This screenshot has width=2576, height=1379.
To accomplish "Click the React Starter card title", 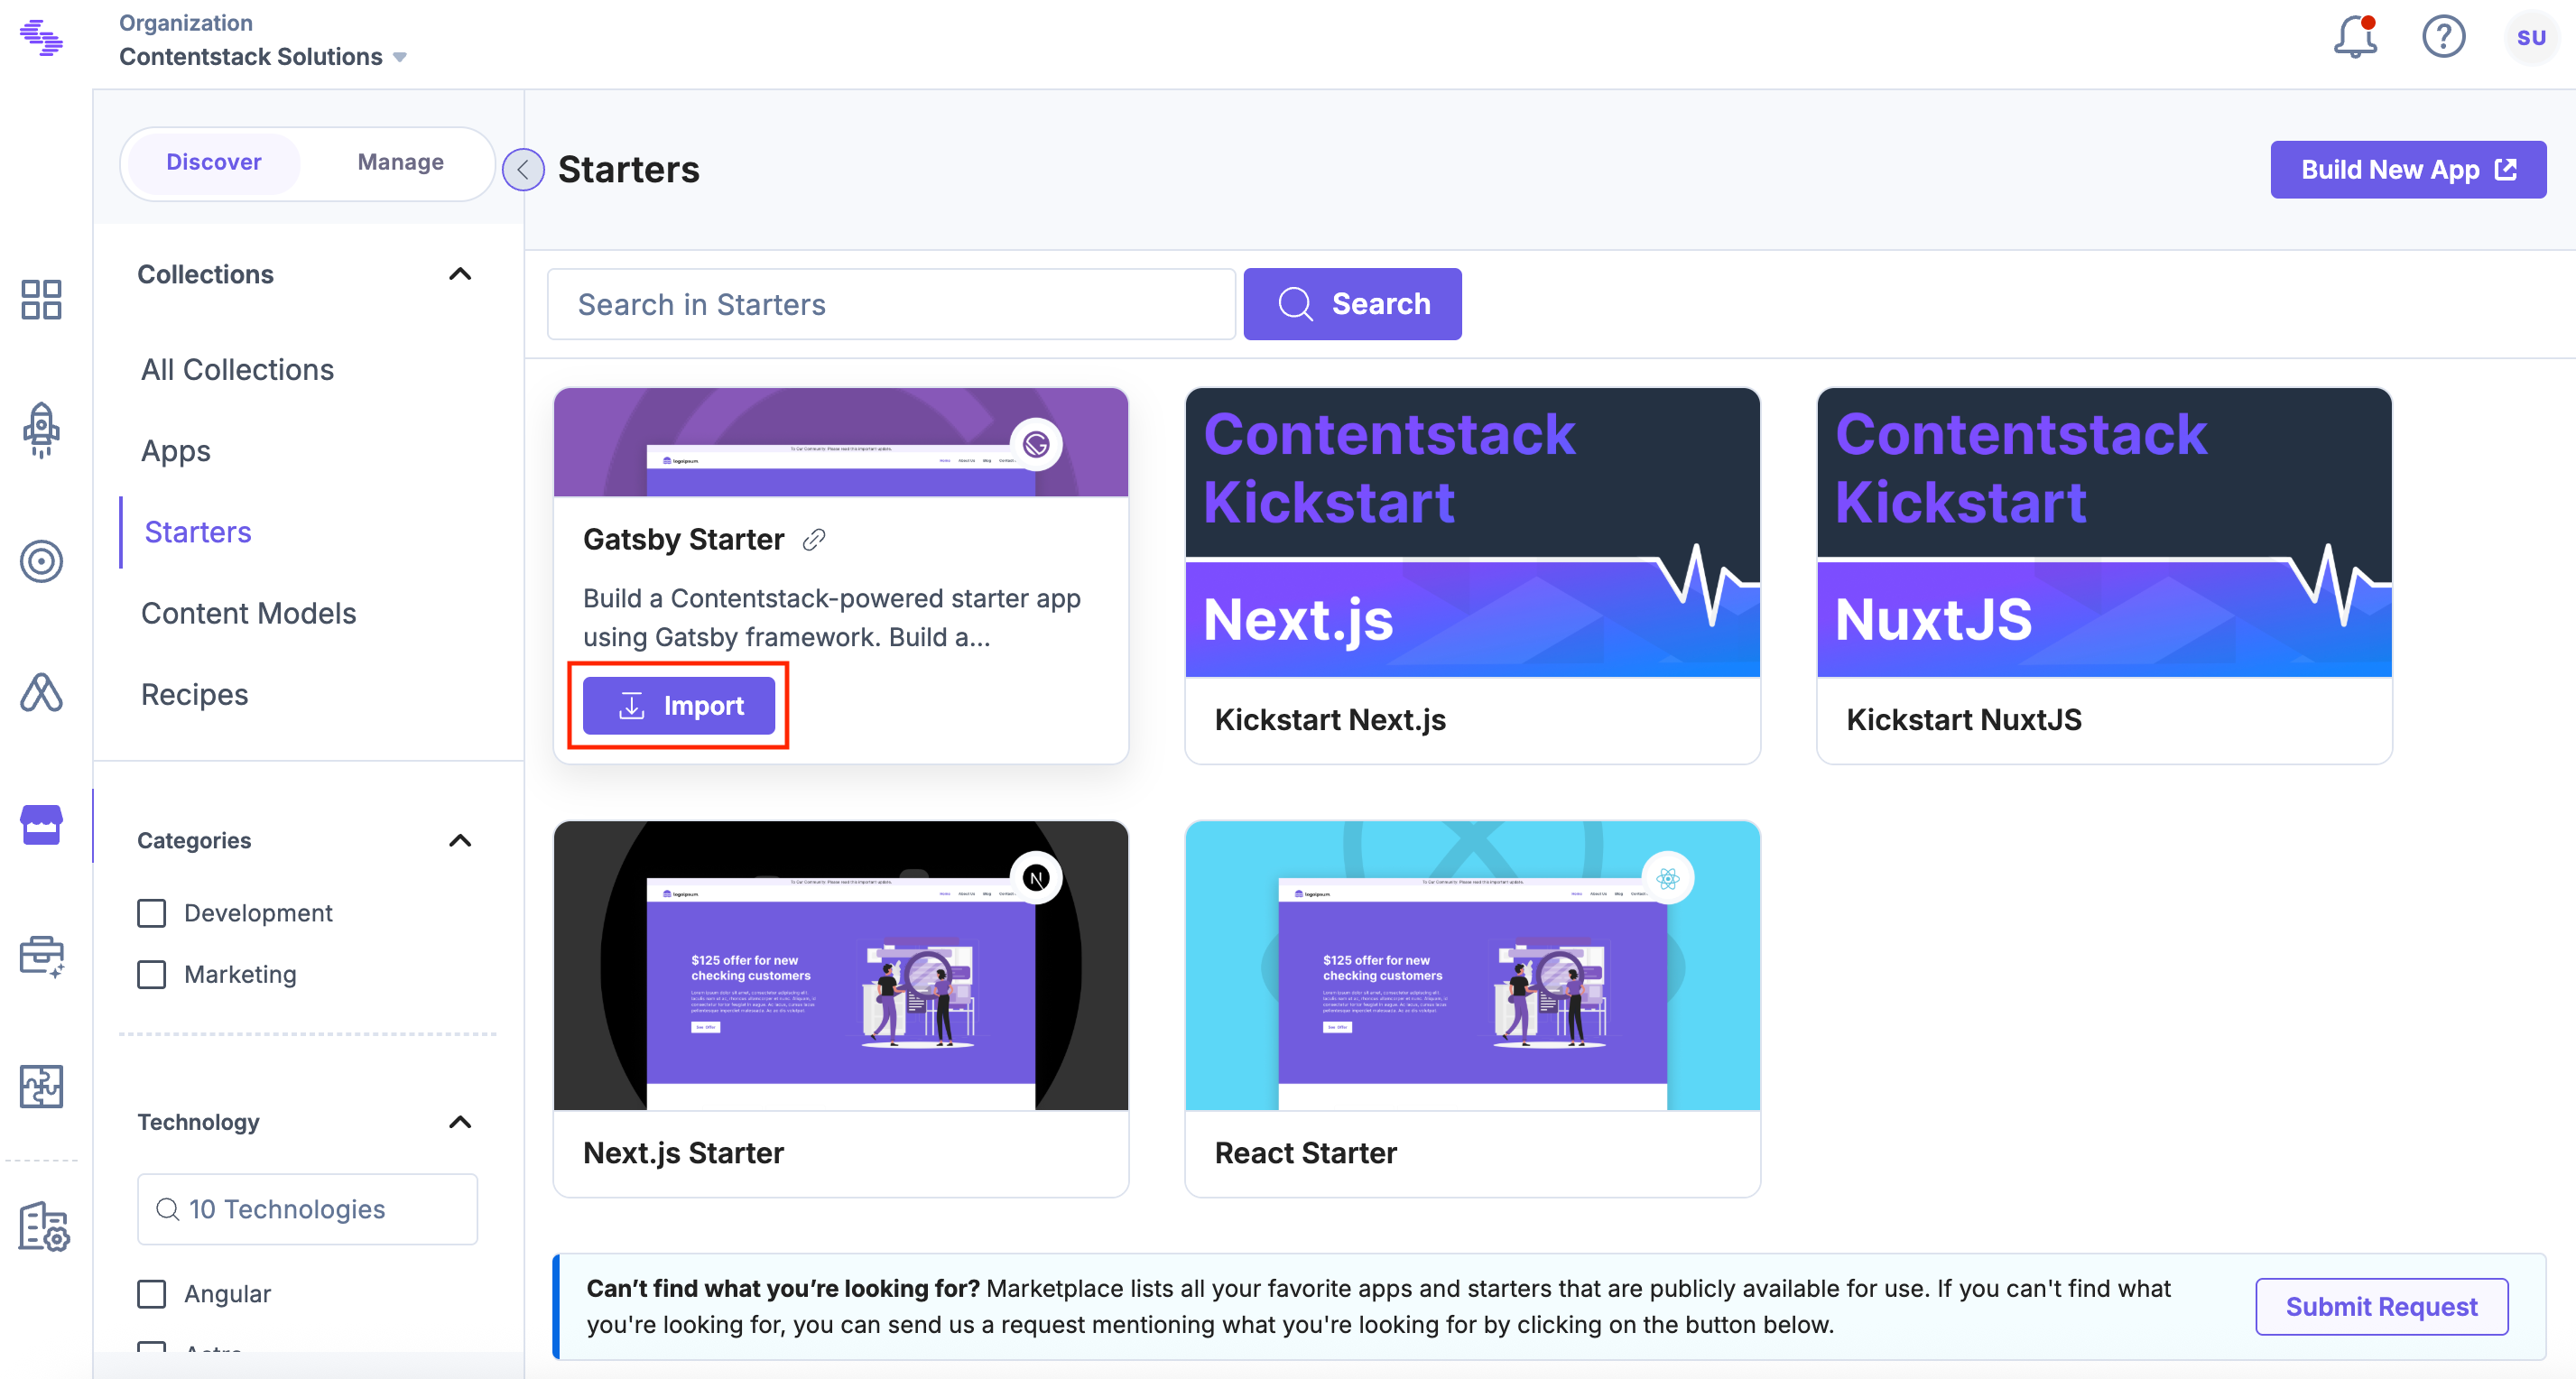I will tap(1305, 1153).
